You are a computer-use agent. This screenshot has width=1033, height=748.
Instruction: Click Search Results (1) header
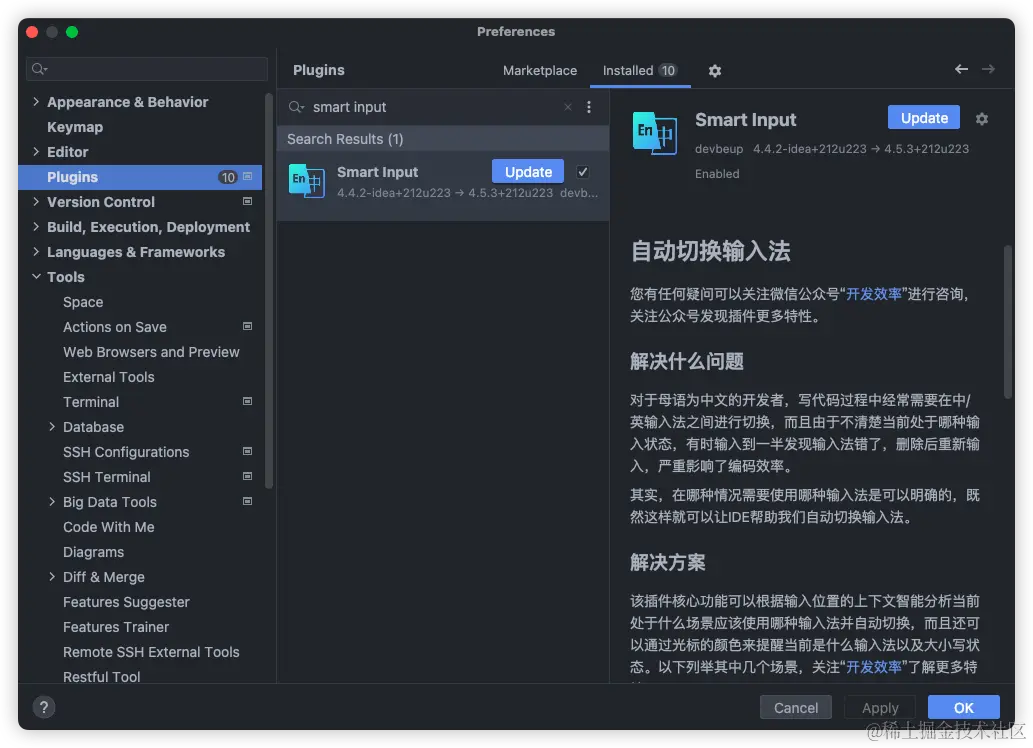(x=345, y=139)
